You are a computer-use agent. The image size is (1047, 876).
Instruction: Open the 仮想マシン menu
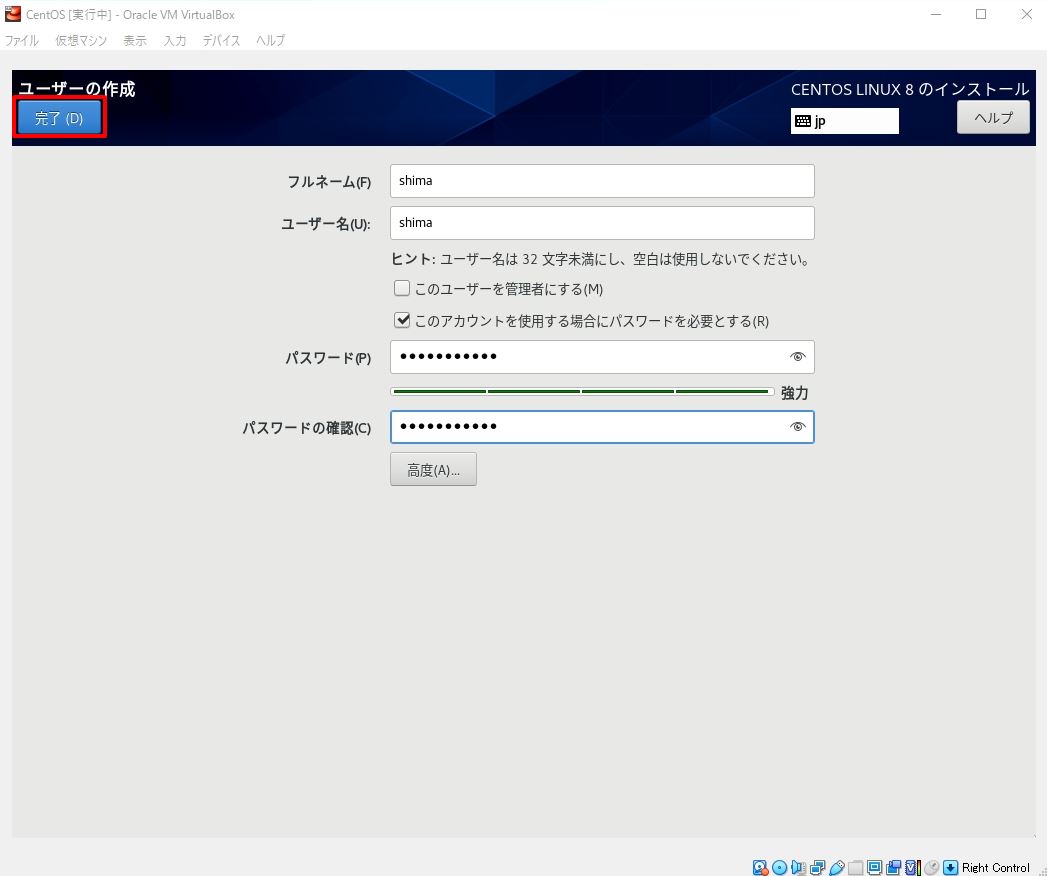point(81,40)
